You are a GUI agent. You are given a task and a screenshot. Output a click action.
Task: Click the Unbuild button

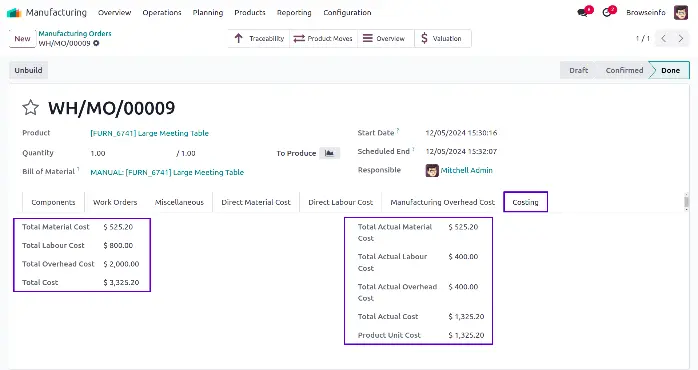click(x=28, y=70)
